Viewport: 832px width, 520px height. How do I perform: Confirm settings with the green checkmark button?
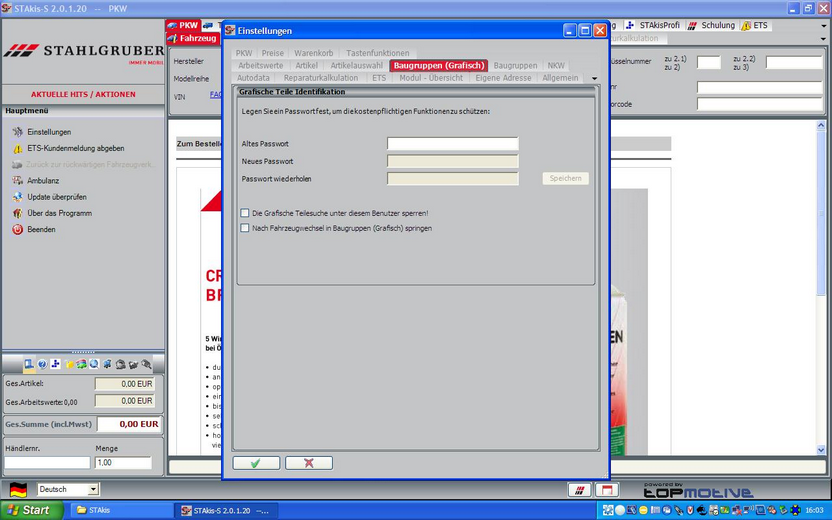point(256,463)
